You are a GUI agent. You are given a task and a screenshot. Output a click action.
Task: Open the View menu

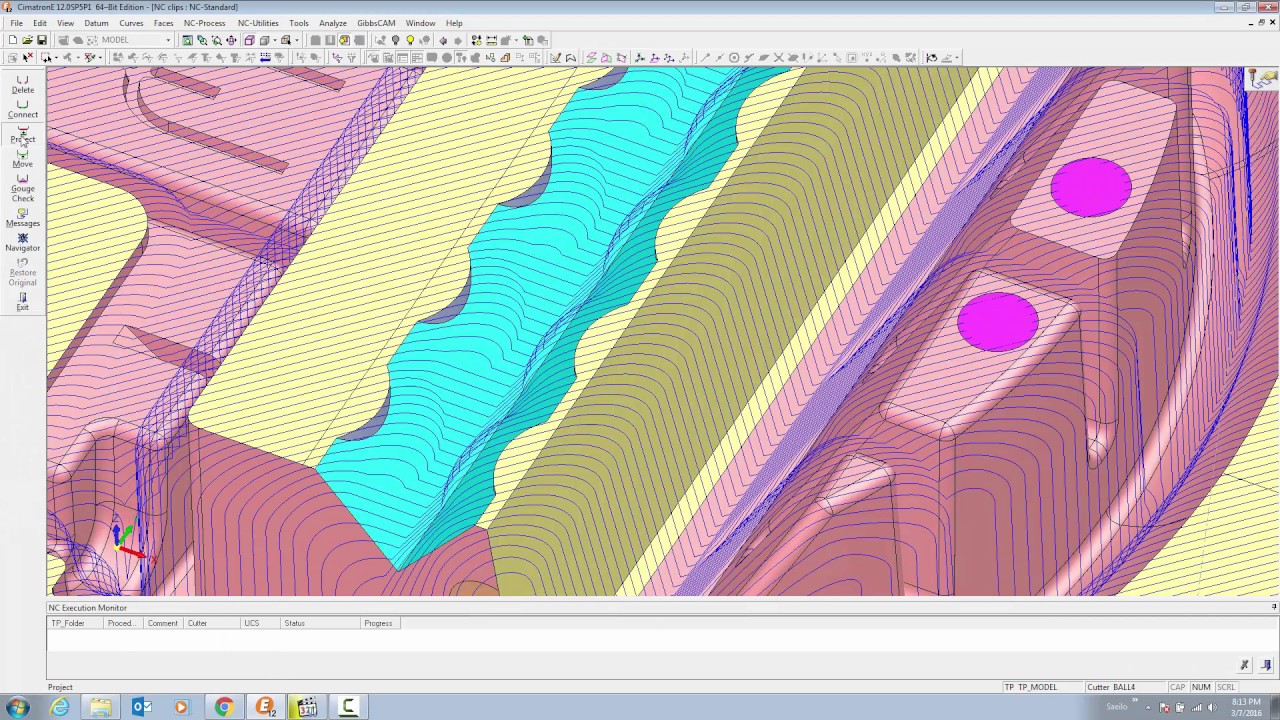click(65, 23)
